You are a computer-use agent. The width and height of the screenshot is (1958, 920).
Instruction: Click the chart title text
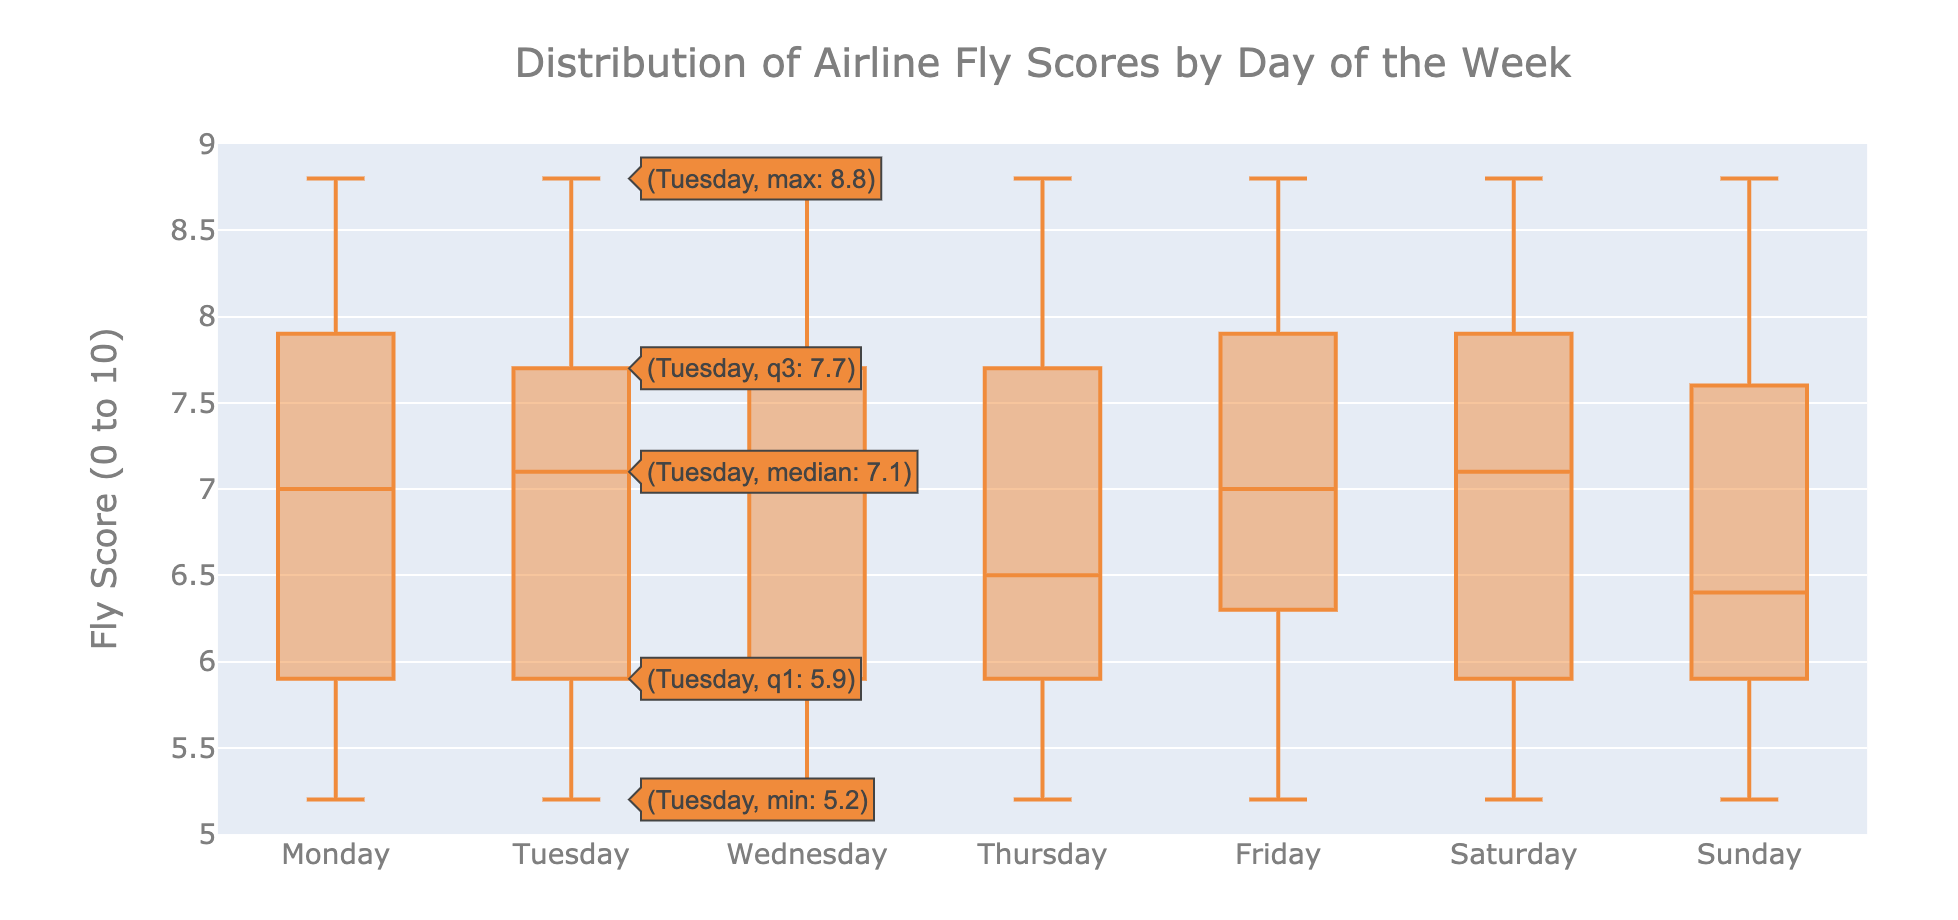tap(1042, 64)
